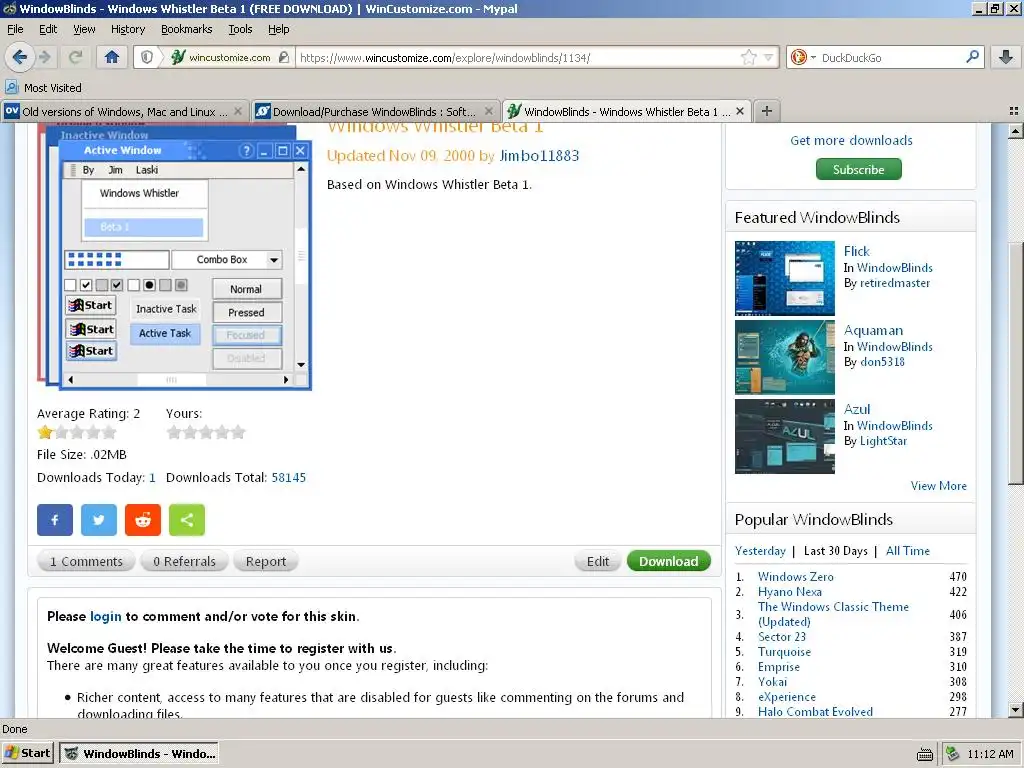
Task: Switch to Old versions of Windows tab
Action: tap(124, 112)
